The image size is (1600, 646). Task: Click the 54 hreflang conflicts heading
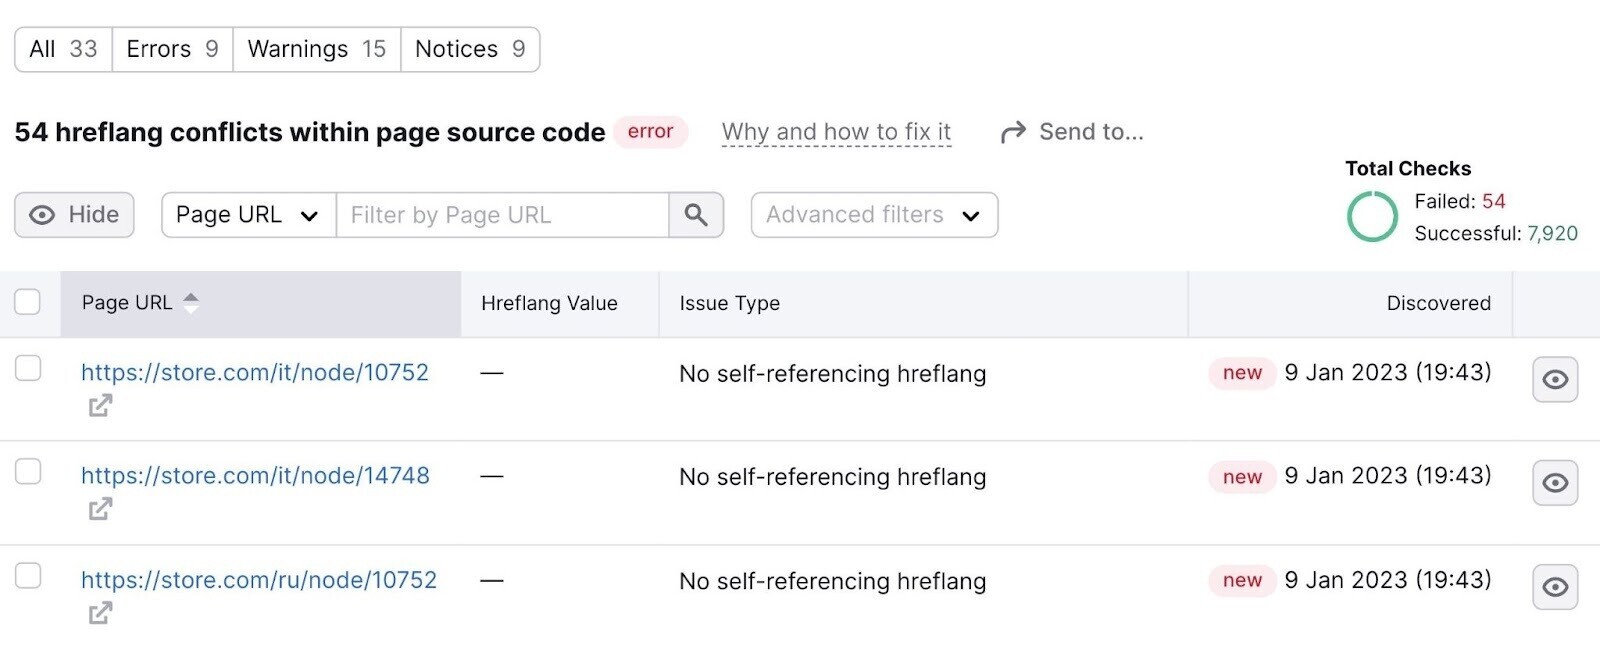(x=310, y=132)
